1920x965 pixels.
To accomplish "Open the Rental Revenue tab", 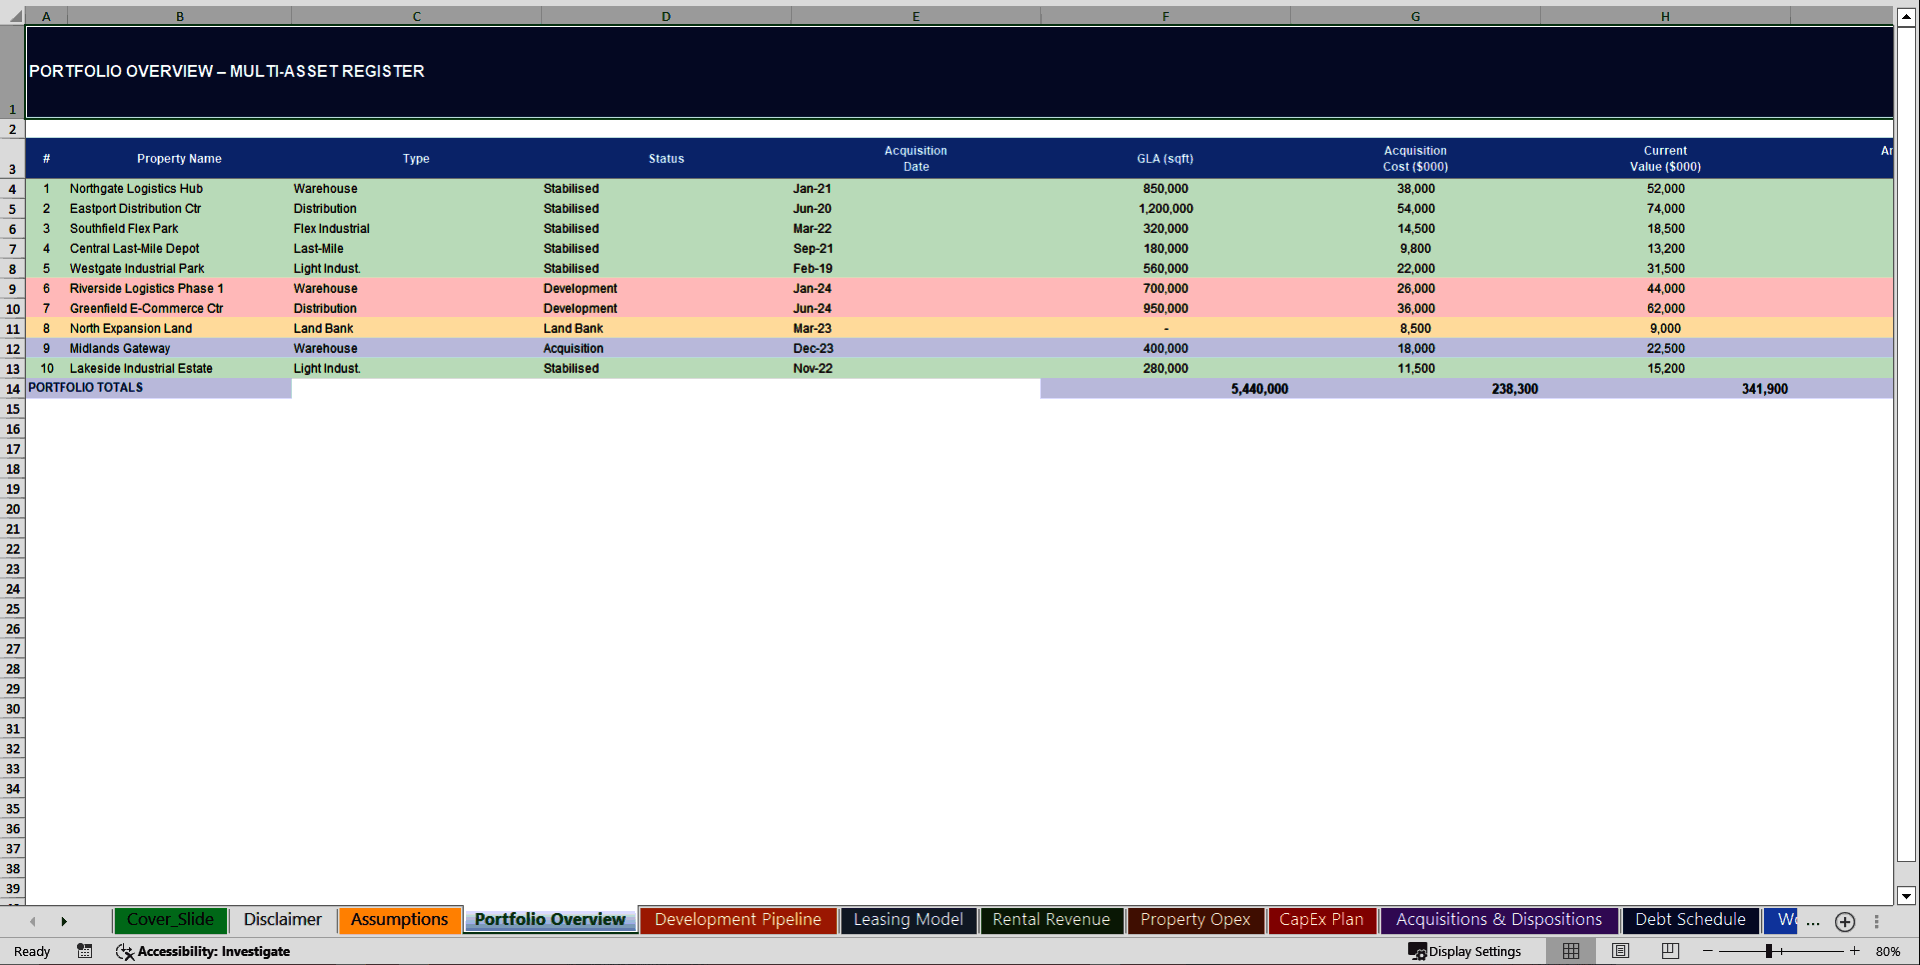I will pos(1051,919).
